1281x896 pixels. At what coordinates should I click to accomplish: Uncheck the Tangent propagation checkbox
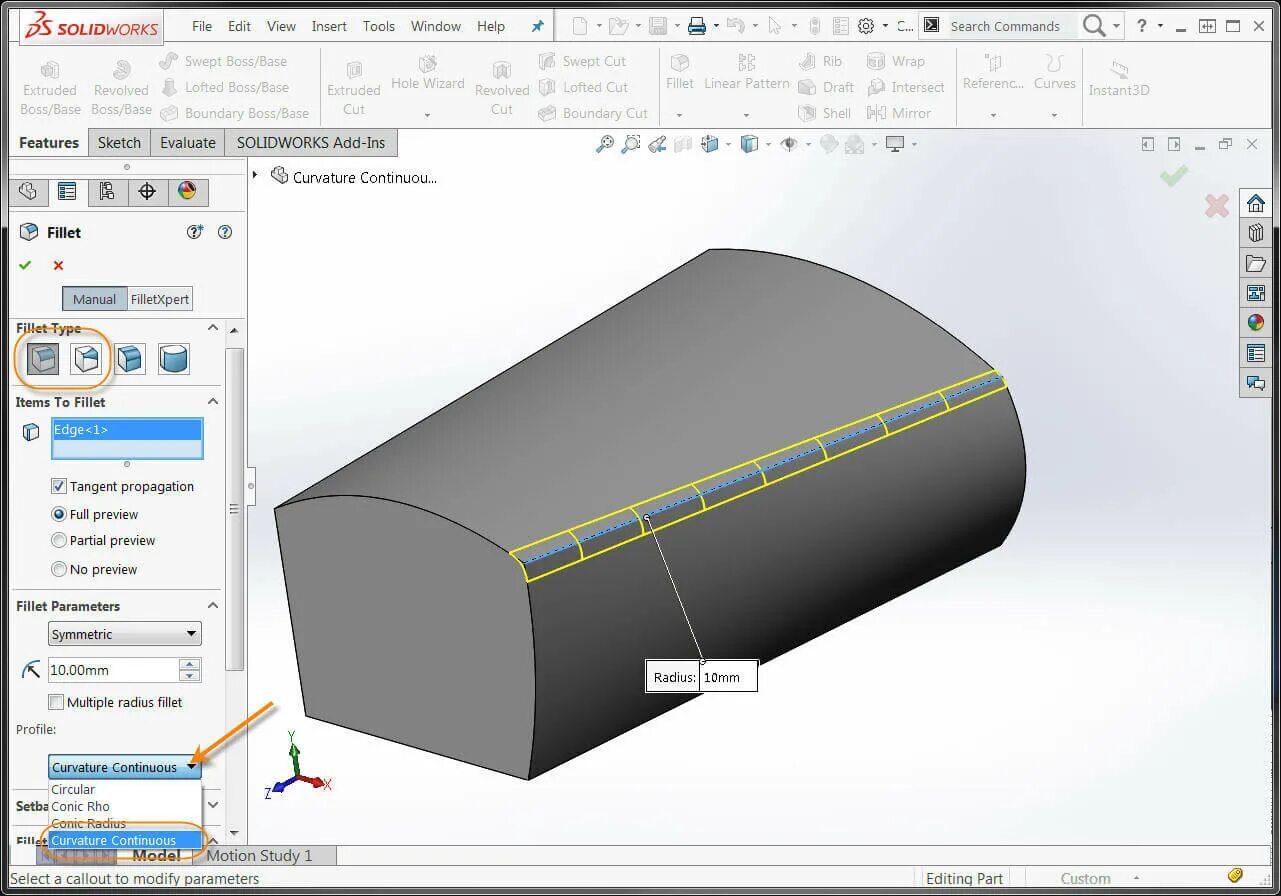pos(57,486)
